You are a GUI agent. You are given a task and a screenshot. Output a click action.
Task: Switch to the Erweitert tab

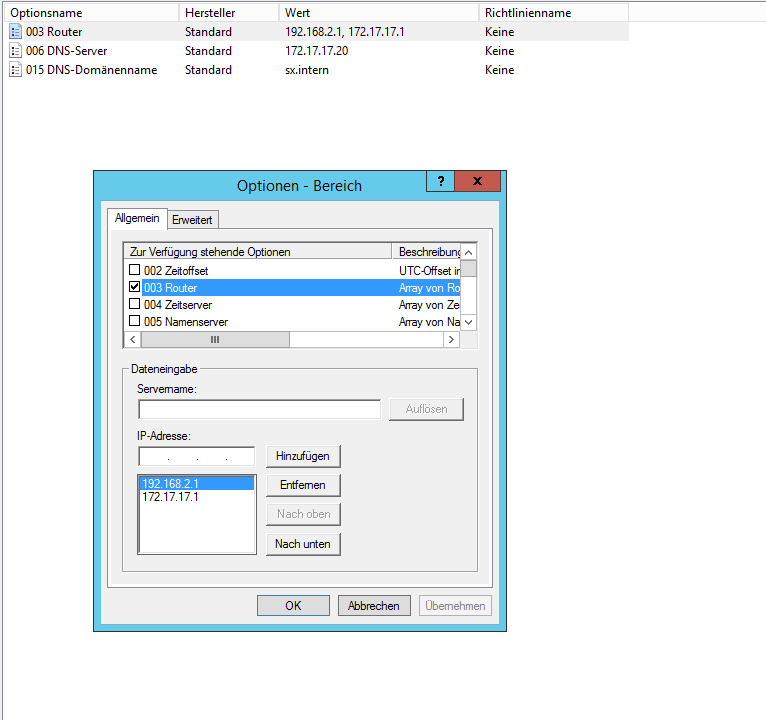coord(192,220)
